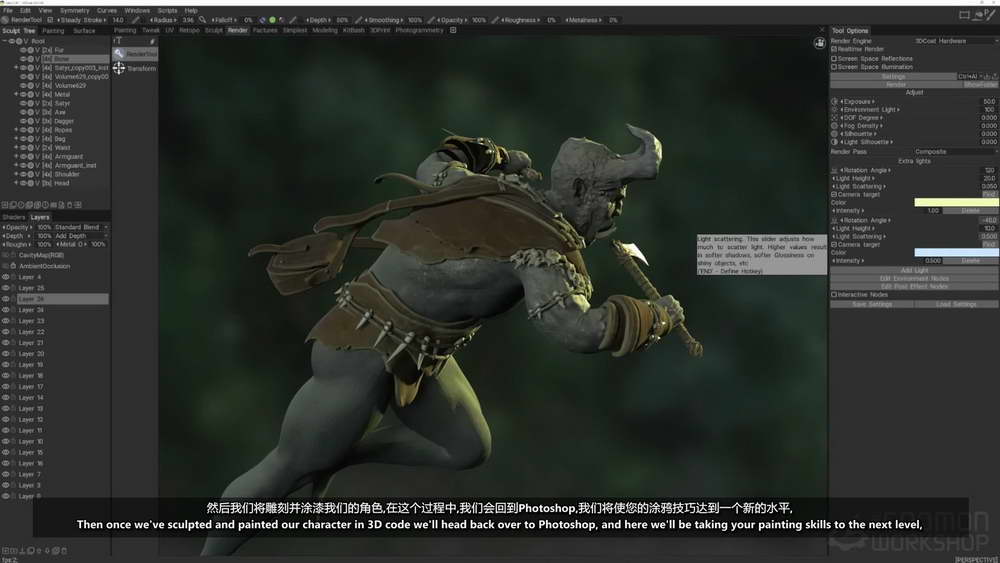Open the Render Engine dropdown
The height and width of the screenshot is (563, 1000).
pos(956,41)
